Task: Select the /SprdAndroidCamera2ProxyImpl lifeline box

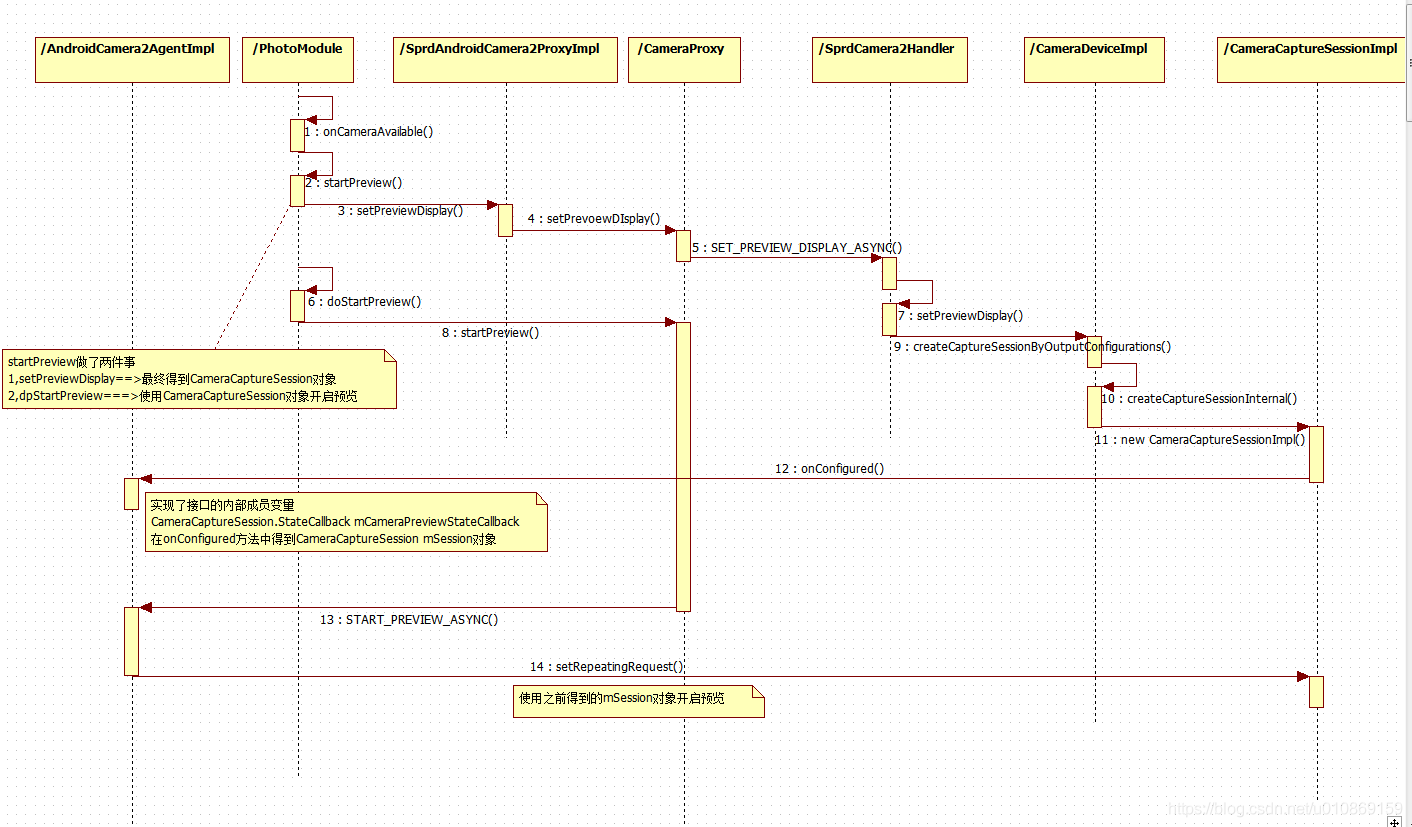Action: tap(506, 59)
